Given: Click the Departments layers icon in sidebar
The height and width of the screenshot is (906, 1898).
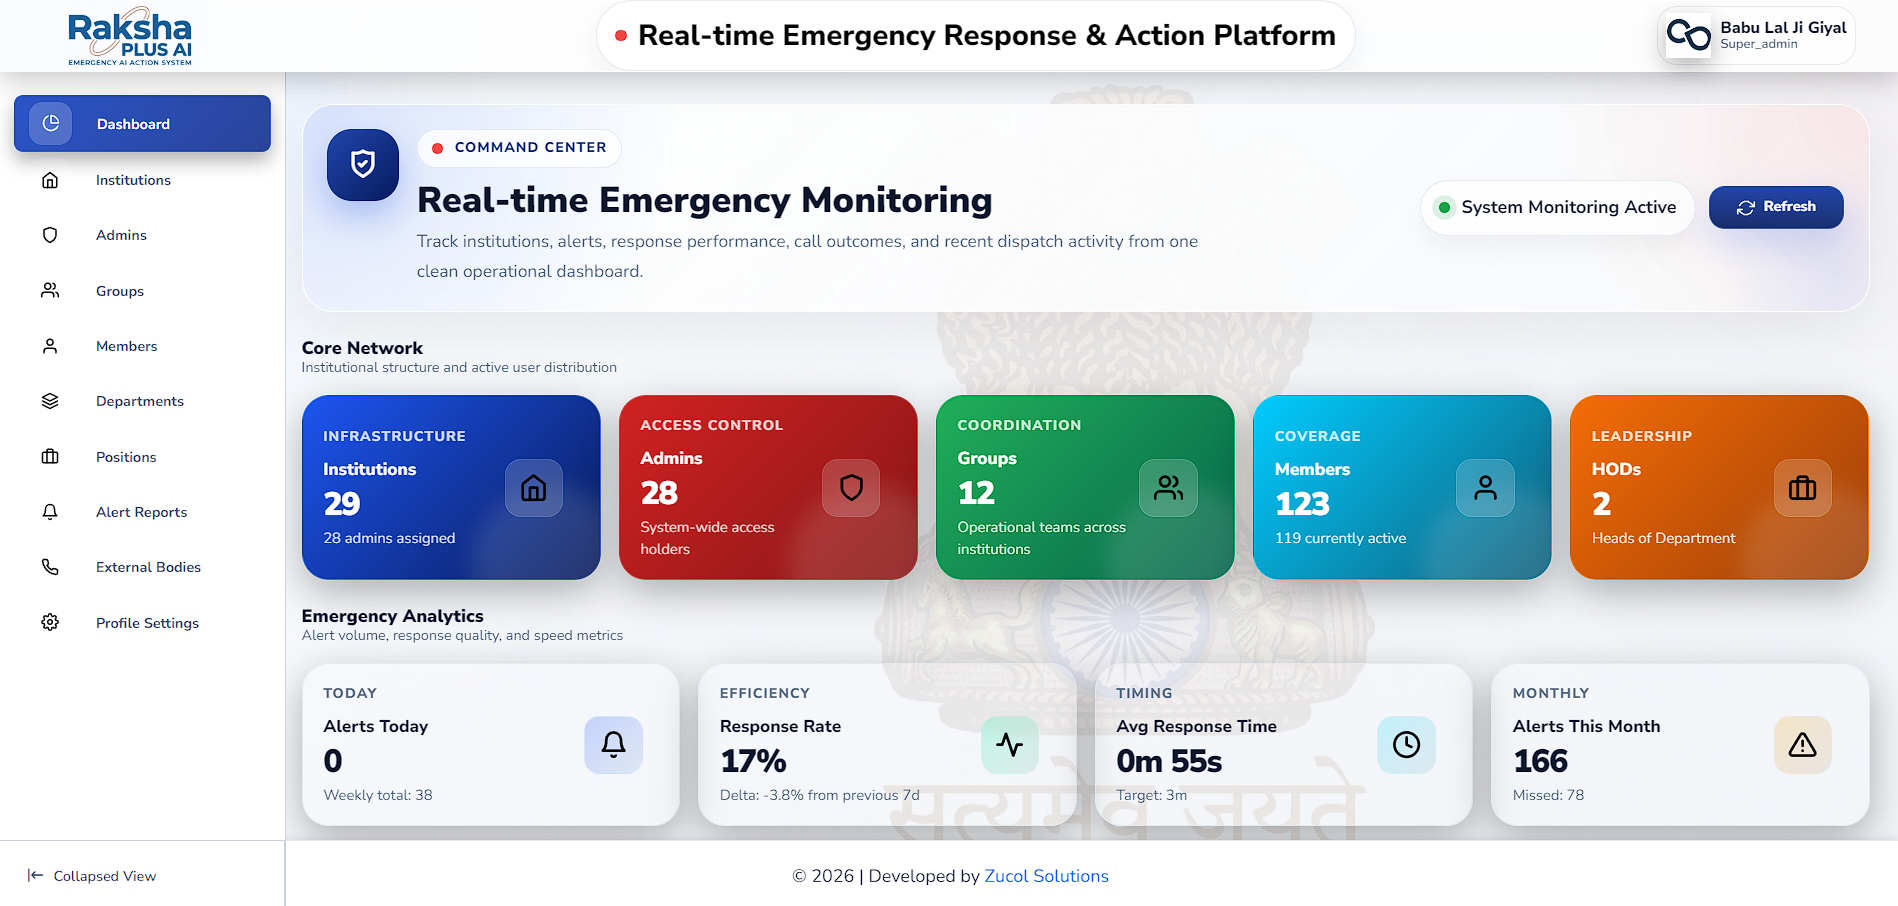Looking at the screenshot, I should (50, 401).
